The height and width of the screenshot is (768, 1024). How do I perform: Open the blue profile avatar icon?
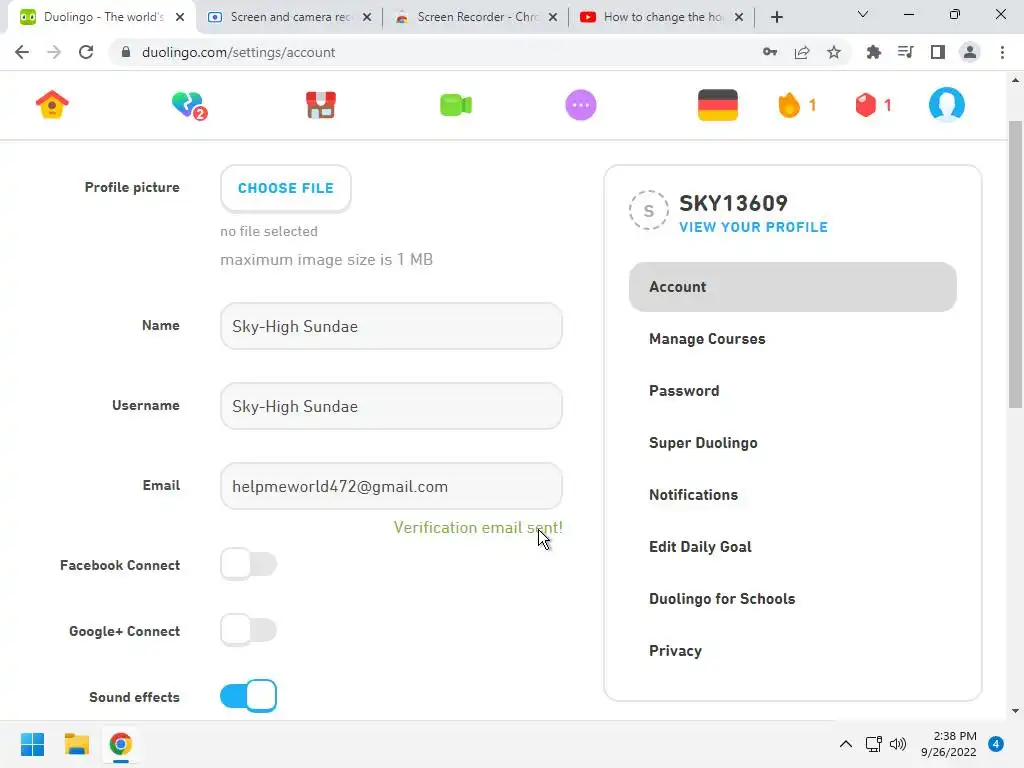(x=946, y=104)
